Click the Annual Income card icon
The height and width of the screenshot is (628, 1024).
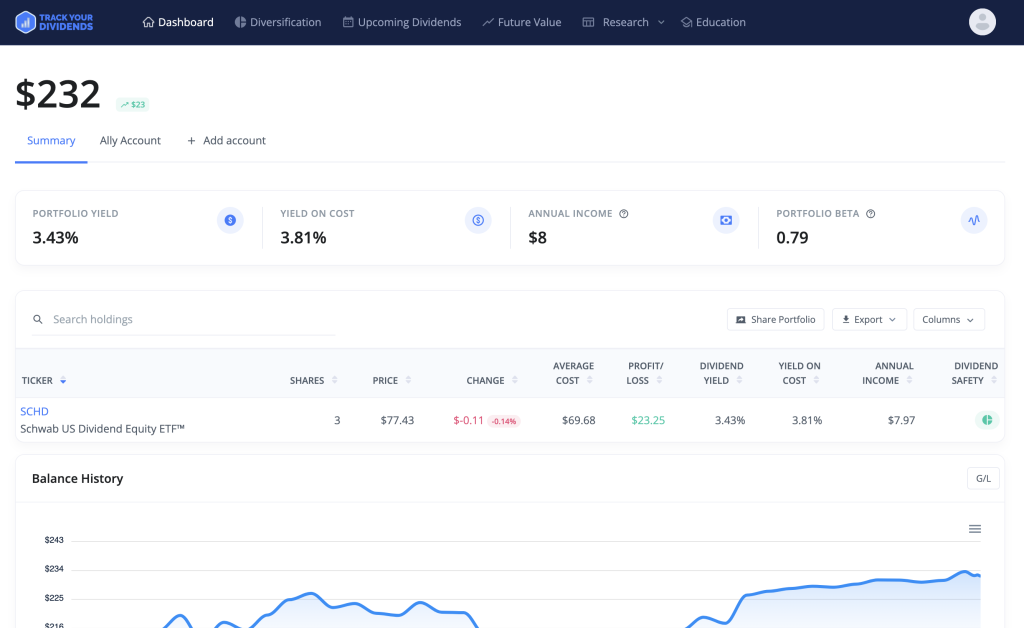tap(725, 220)
